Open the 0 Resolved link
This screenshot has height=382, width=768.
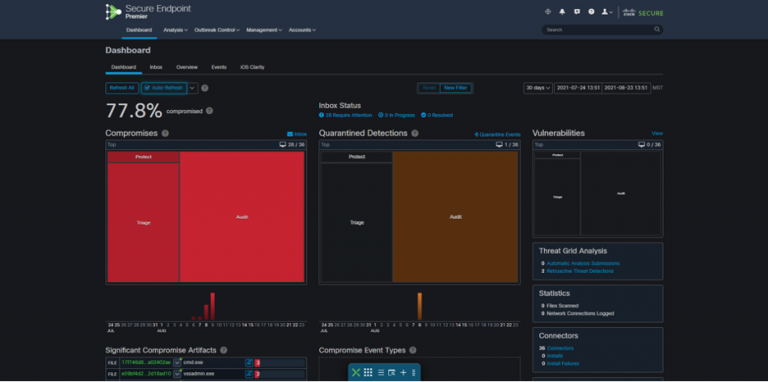coord(437,116)
